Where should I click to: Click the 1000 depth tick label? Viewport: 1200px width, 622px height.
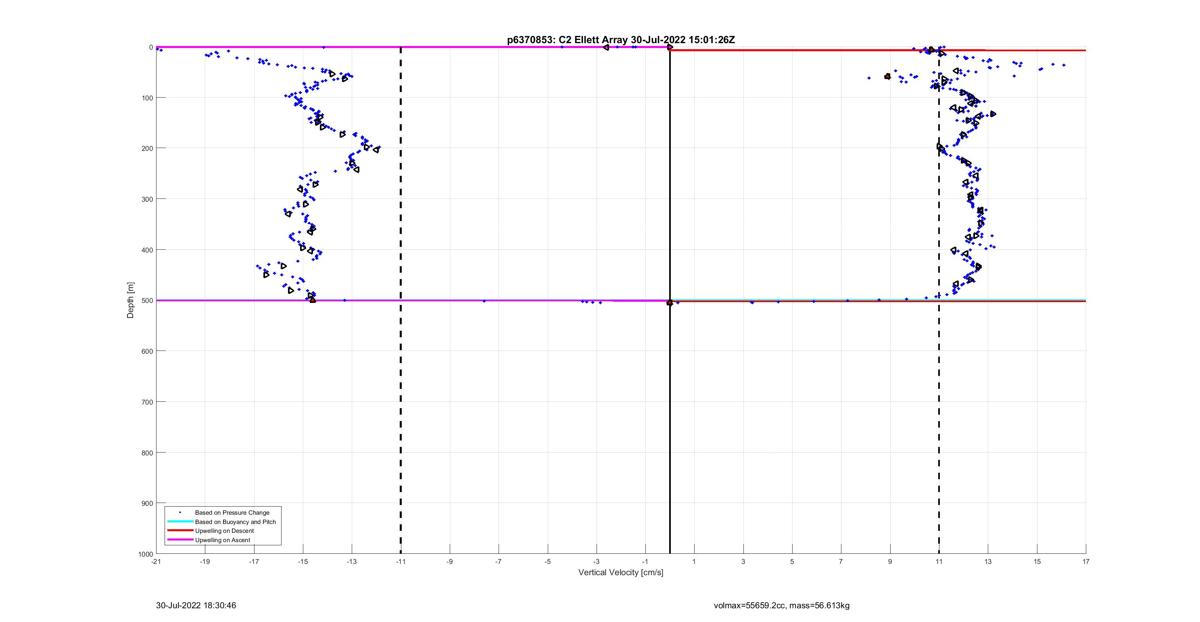(144, 553)
